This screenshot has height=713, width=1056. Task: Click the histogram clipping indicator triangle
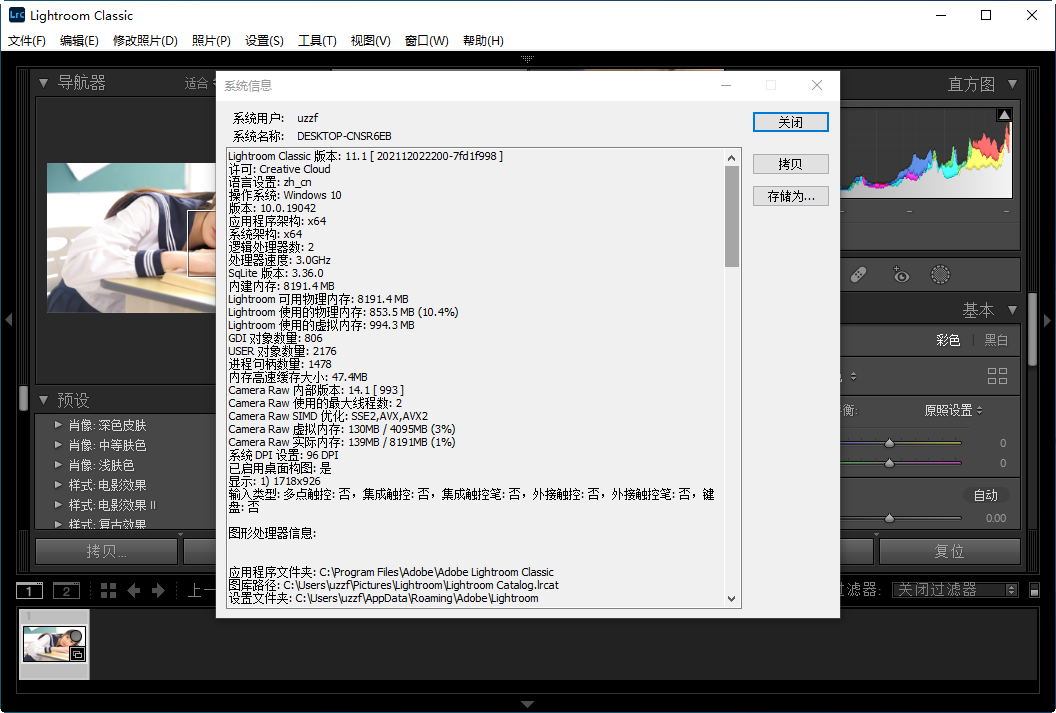tap(1003, 113)
